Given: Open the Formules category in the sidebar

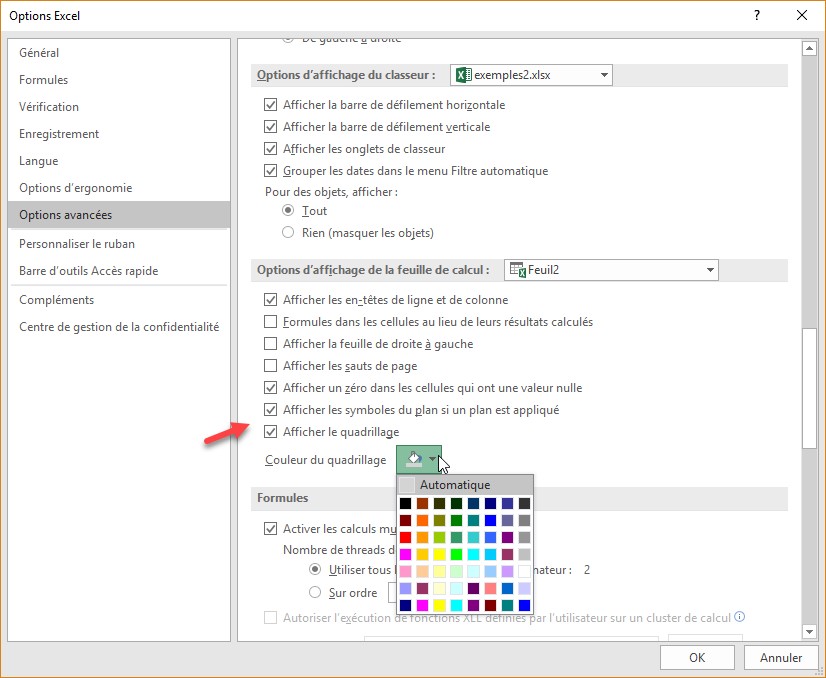Looking at the screenshot, I should coord(44,80).
